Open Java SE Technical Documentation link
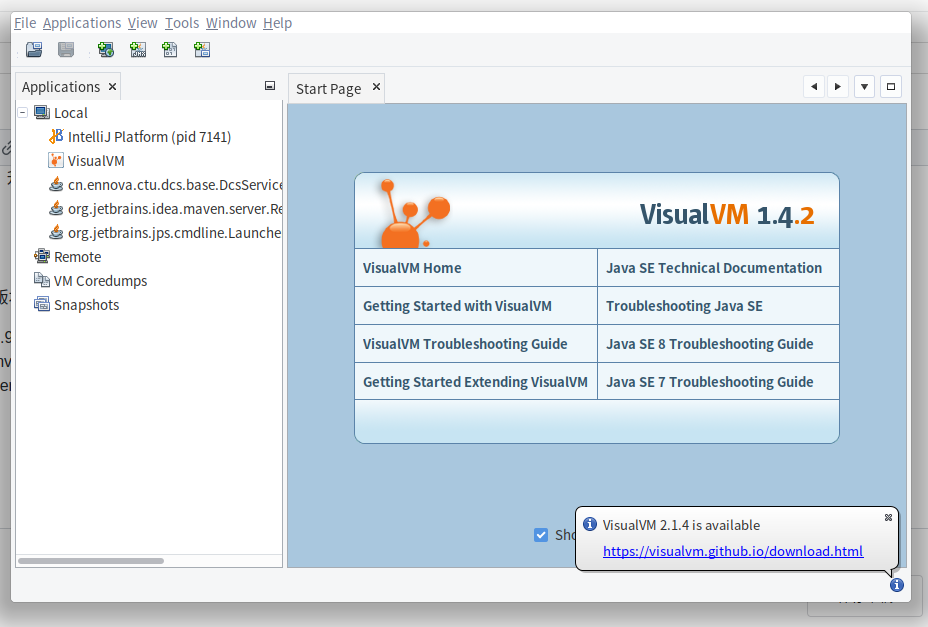The height and width of the screenshot is (627, 928). [x=714, y=268]
